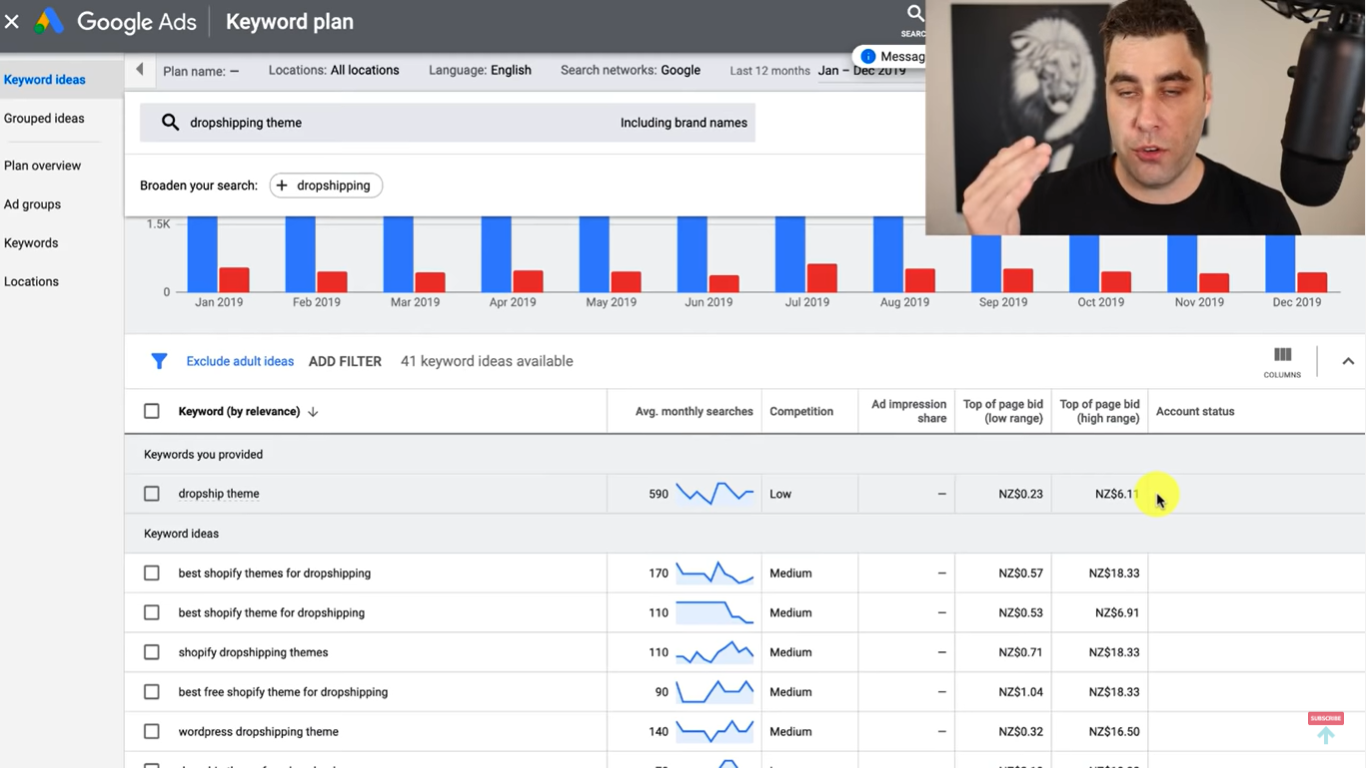Select the 'shopify dropshipping themes' checkbox
Image resolution: width=1366 pixels, height=768 pixels.
[x=152, y=652]
